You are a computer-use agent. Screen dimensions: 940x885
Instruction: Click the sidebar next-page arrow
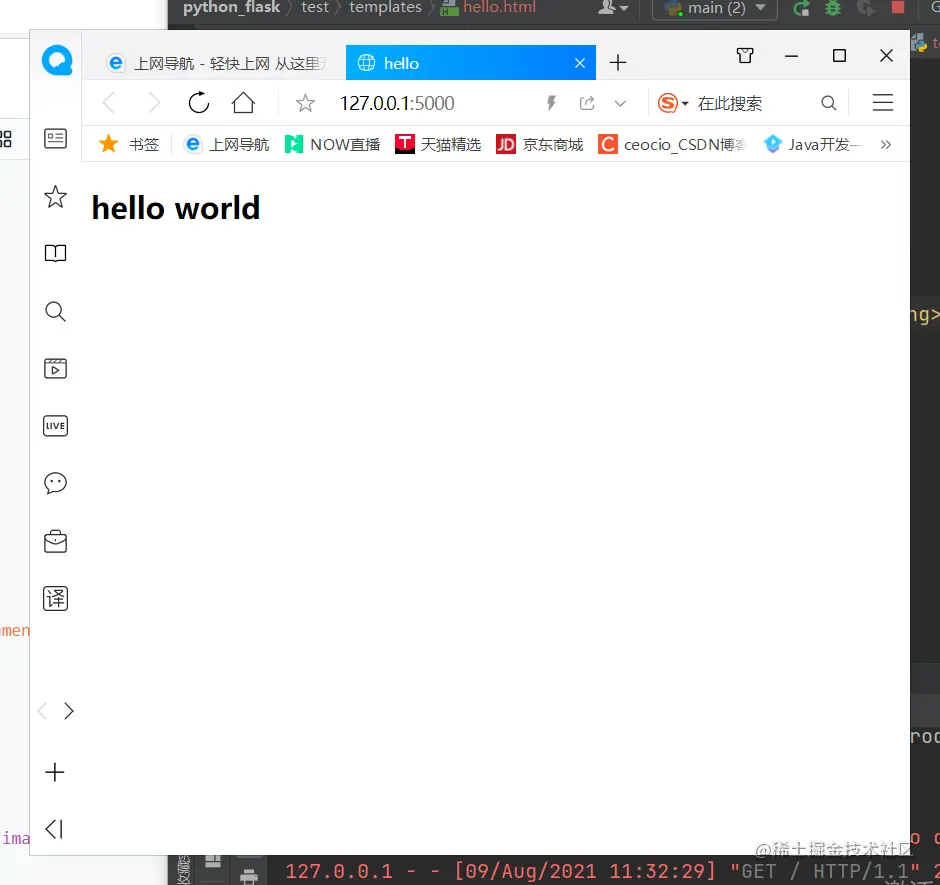[69, 711]
